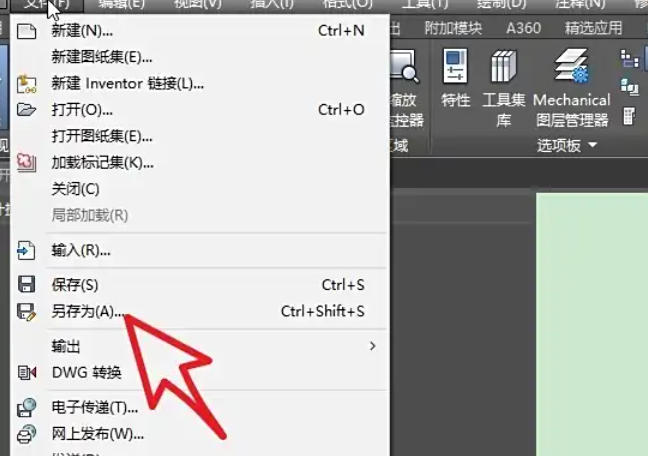Click the New file page icon
The width and height of the screenshot is (648, 456).
(x=26, y=31)
